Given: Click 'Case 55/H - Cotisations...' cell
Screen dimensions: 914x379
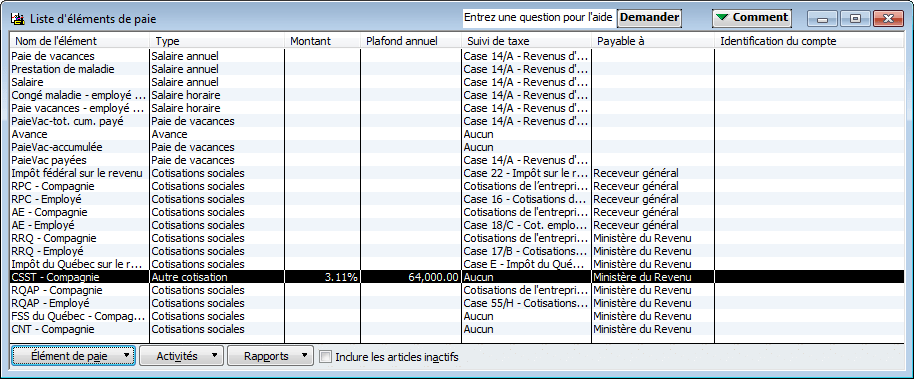Looking at the screenshot, I should [526, 303].
